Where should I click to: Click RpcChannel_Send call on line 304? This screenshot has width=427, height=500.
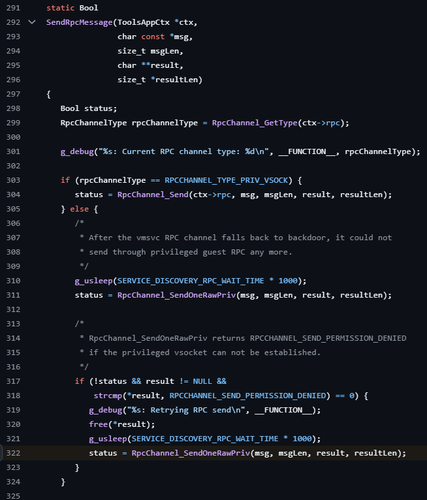click(153, 195)
